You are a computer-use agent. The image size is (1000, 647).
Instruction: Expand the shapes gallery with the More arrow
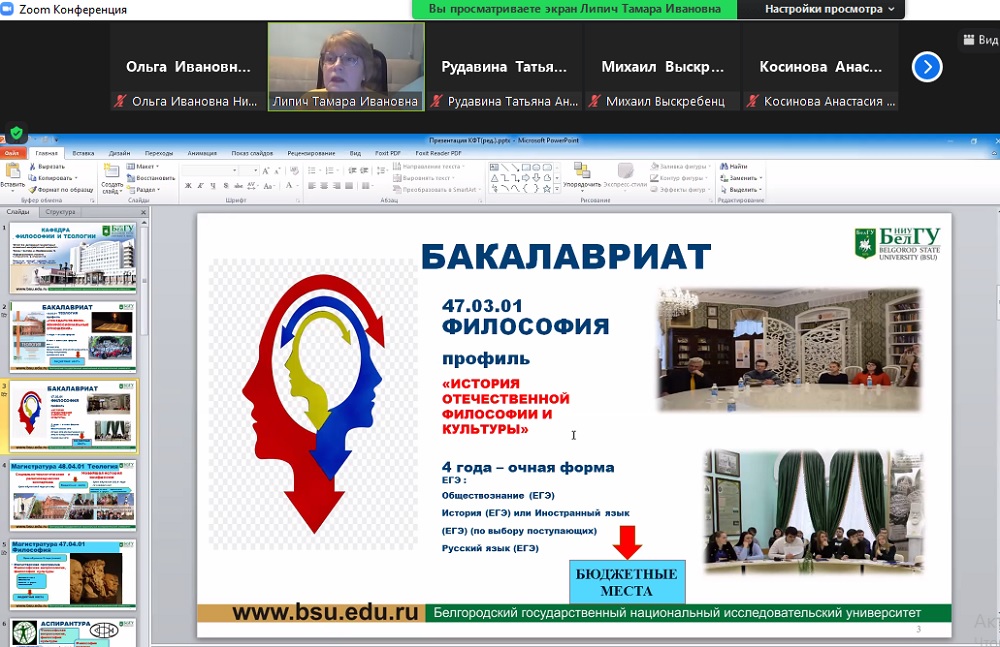pos(557,189)
